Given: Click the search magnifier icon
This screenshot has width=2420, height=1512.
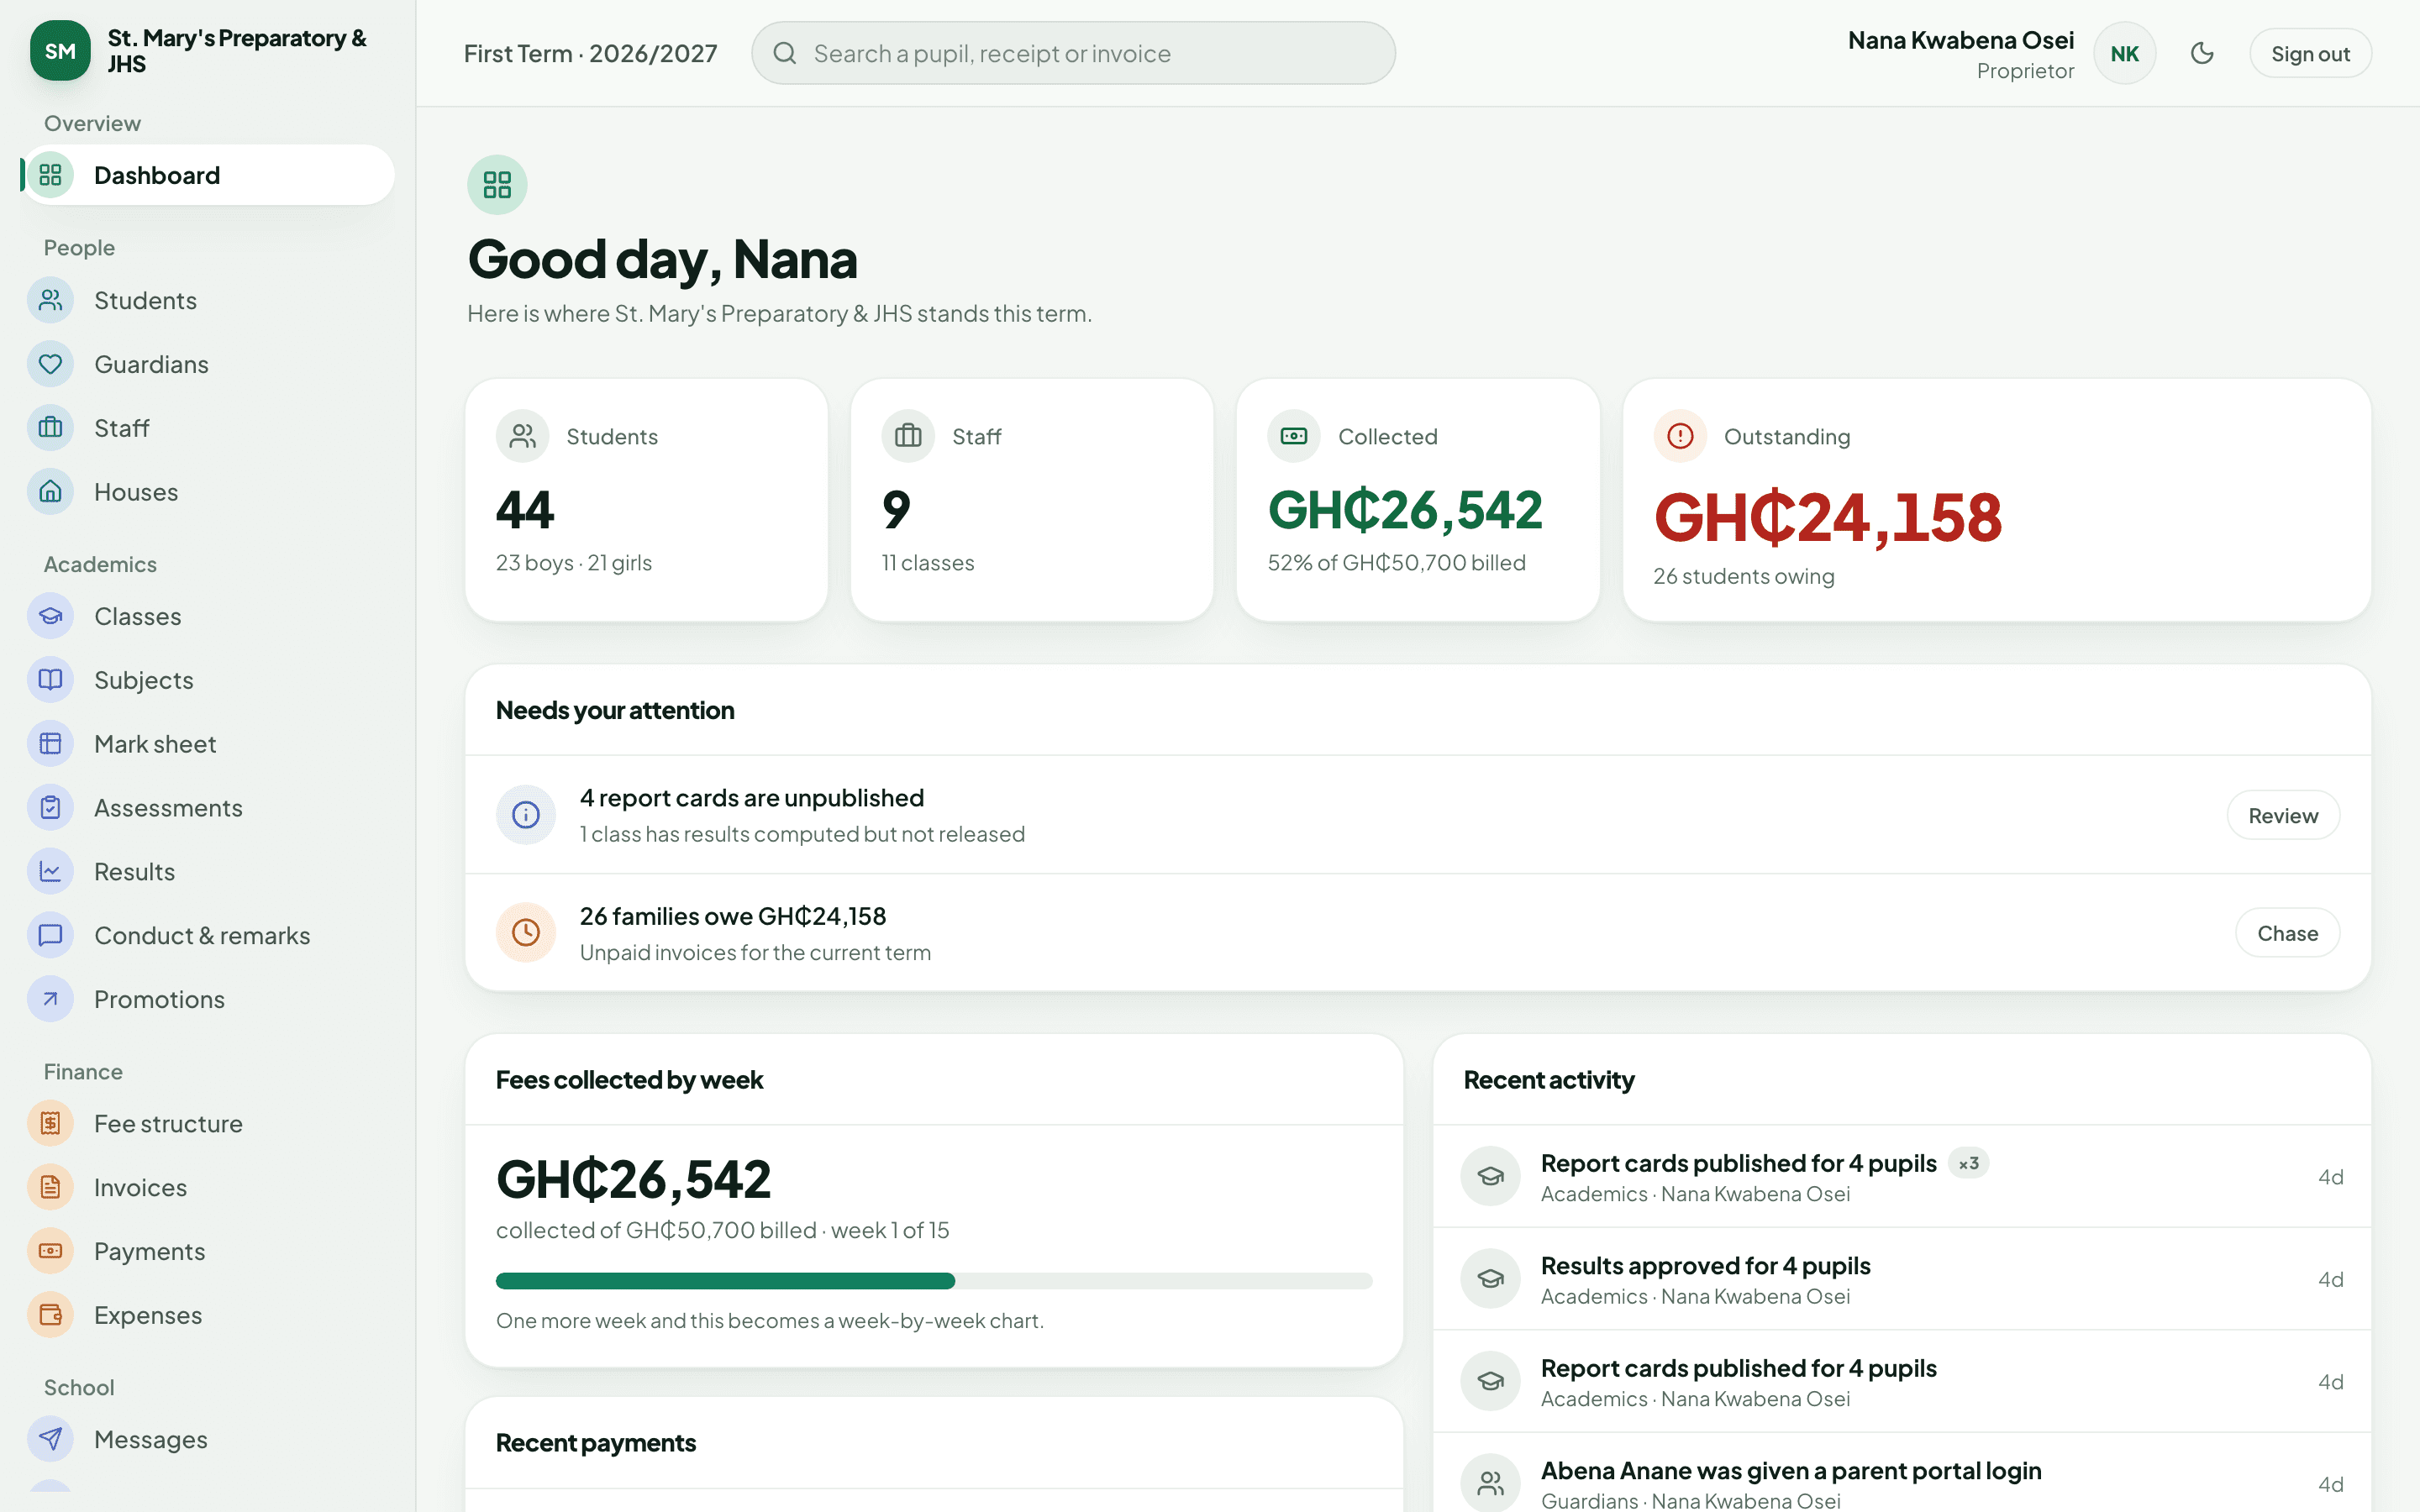Looking at the screenshot, I should pos(785,53).
